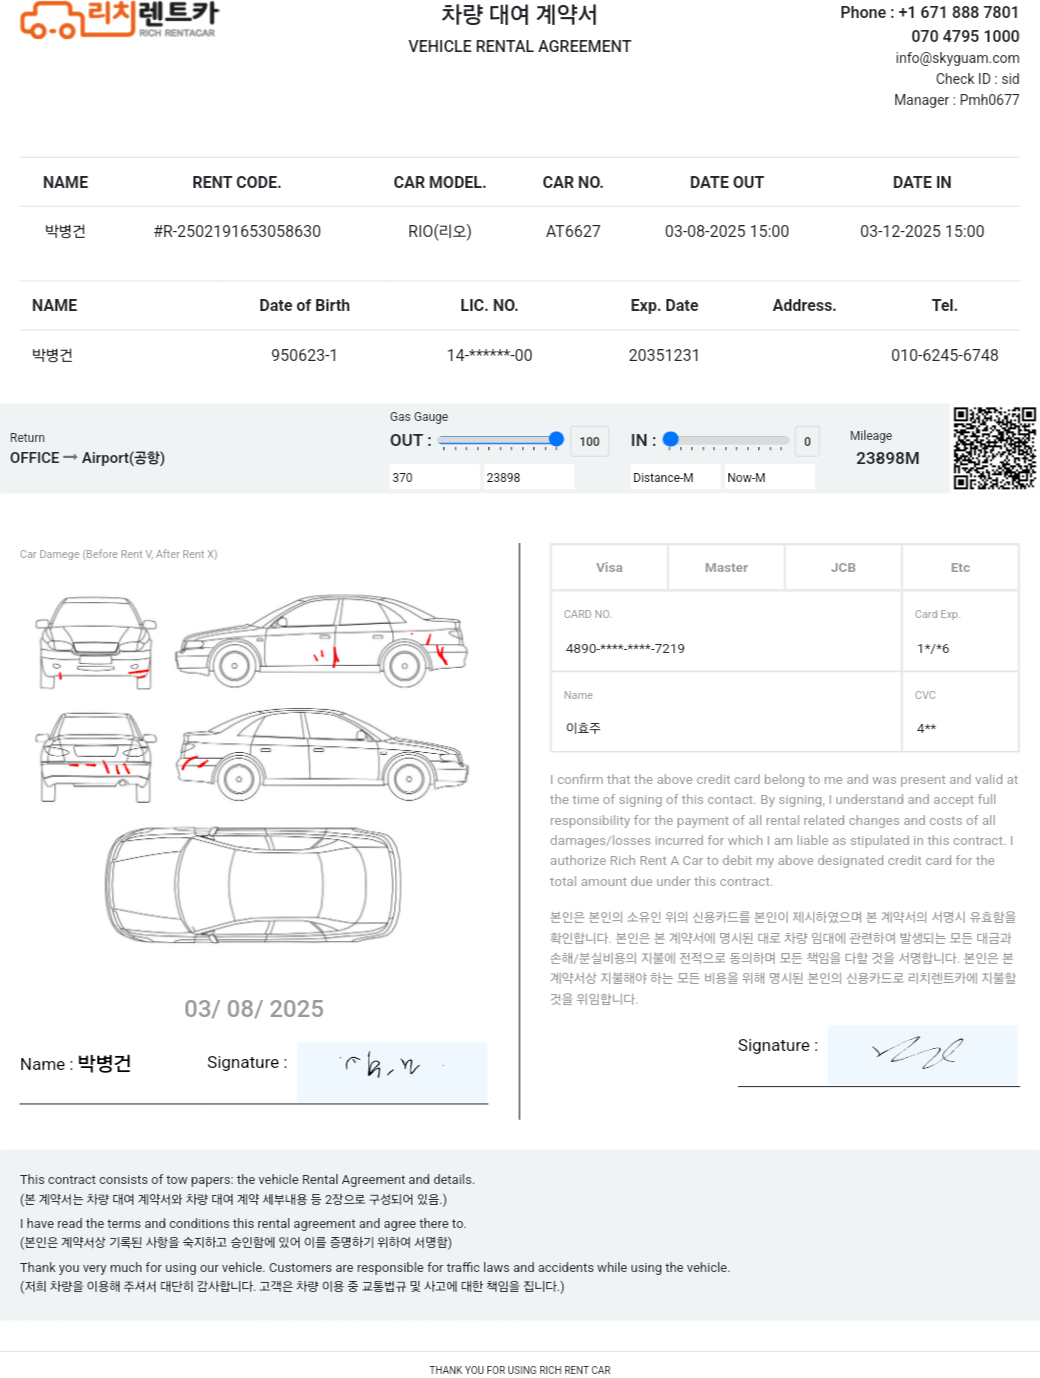Click the card number field 4890-****-****-7219

click(726, 631)
